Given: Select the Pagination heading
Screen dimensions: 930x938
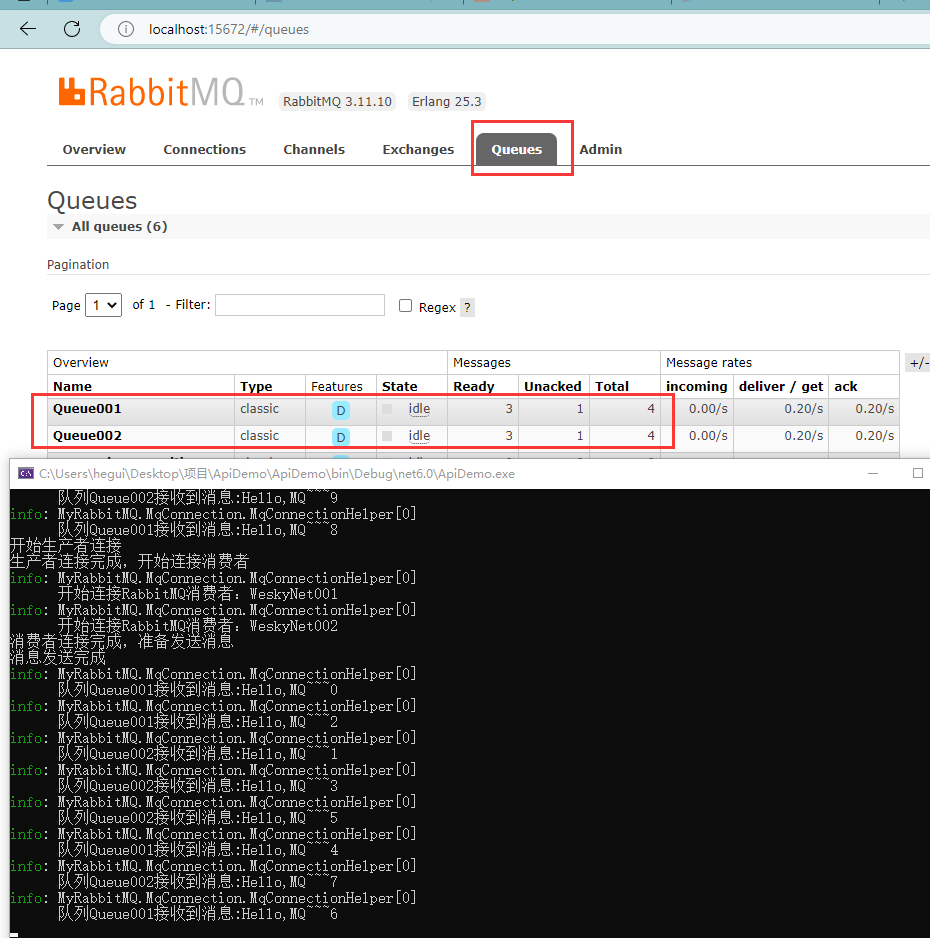Looking at the screenshot, I should tap(78, 264).
